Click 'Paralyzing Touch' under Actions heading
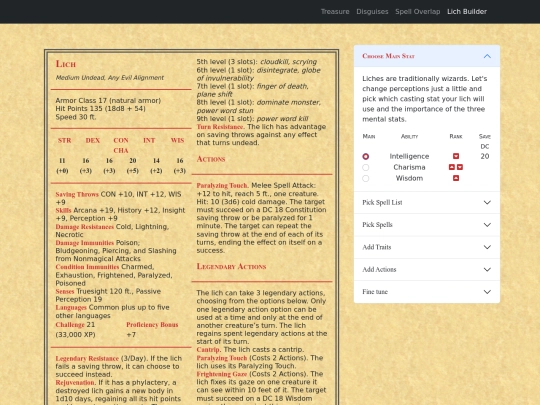This screenshot has height=405, width=540. click(222, 186)
